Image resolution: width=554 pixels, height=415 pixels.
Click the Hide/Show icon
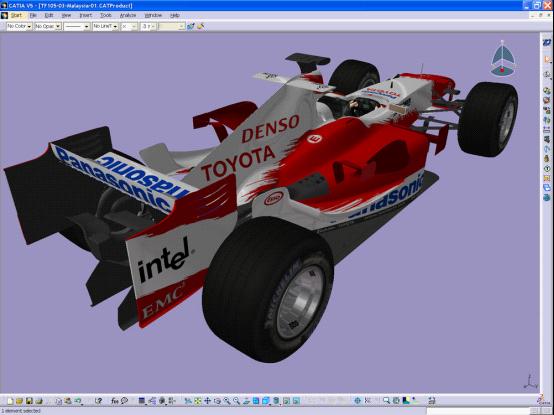click(x=286, y=401)
